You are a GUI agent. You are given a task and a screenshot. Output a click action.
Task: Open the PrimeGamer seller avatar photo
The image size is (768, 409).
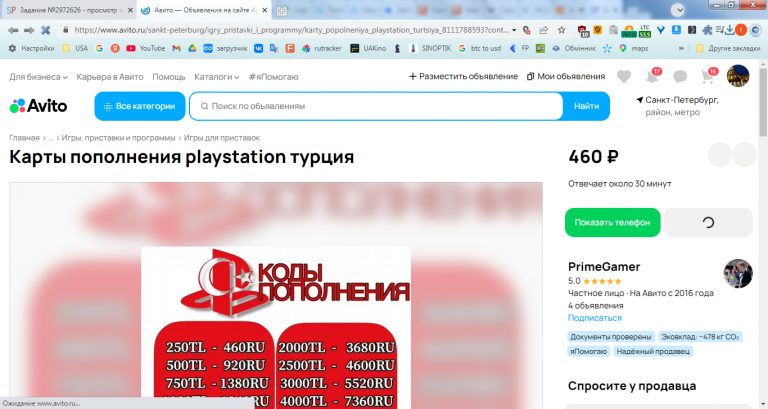[738, 273]
